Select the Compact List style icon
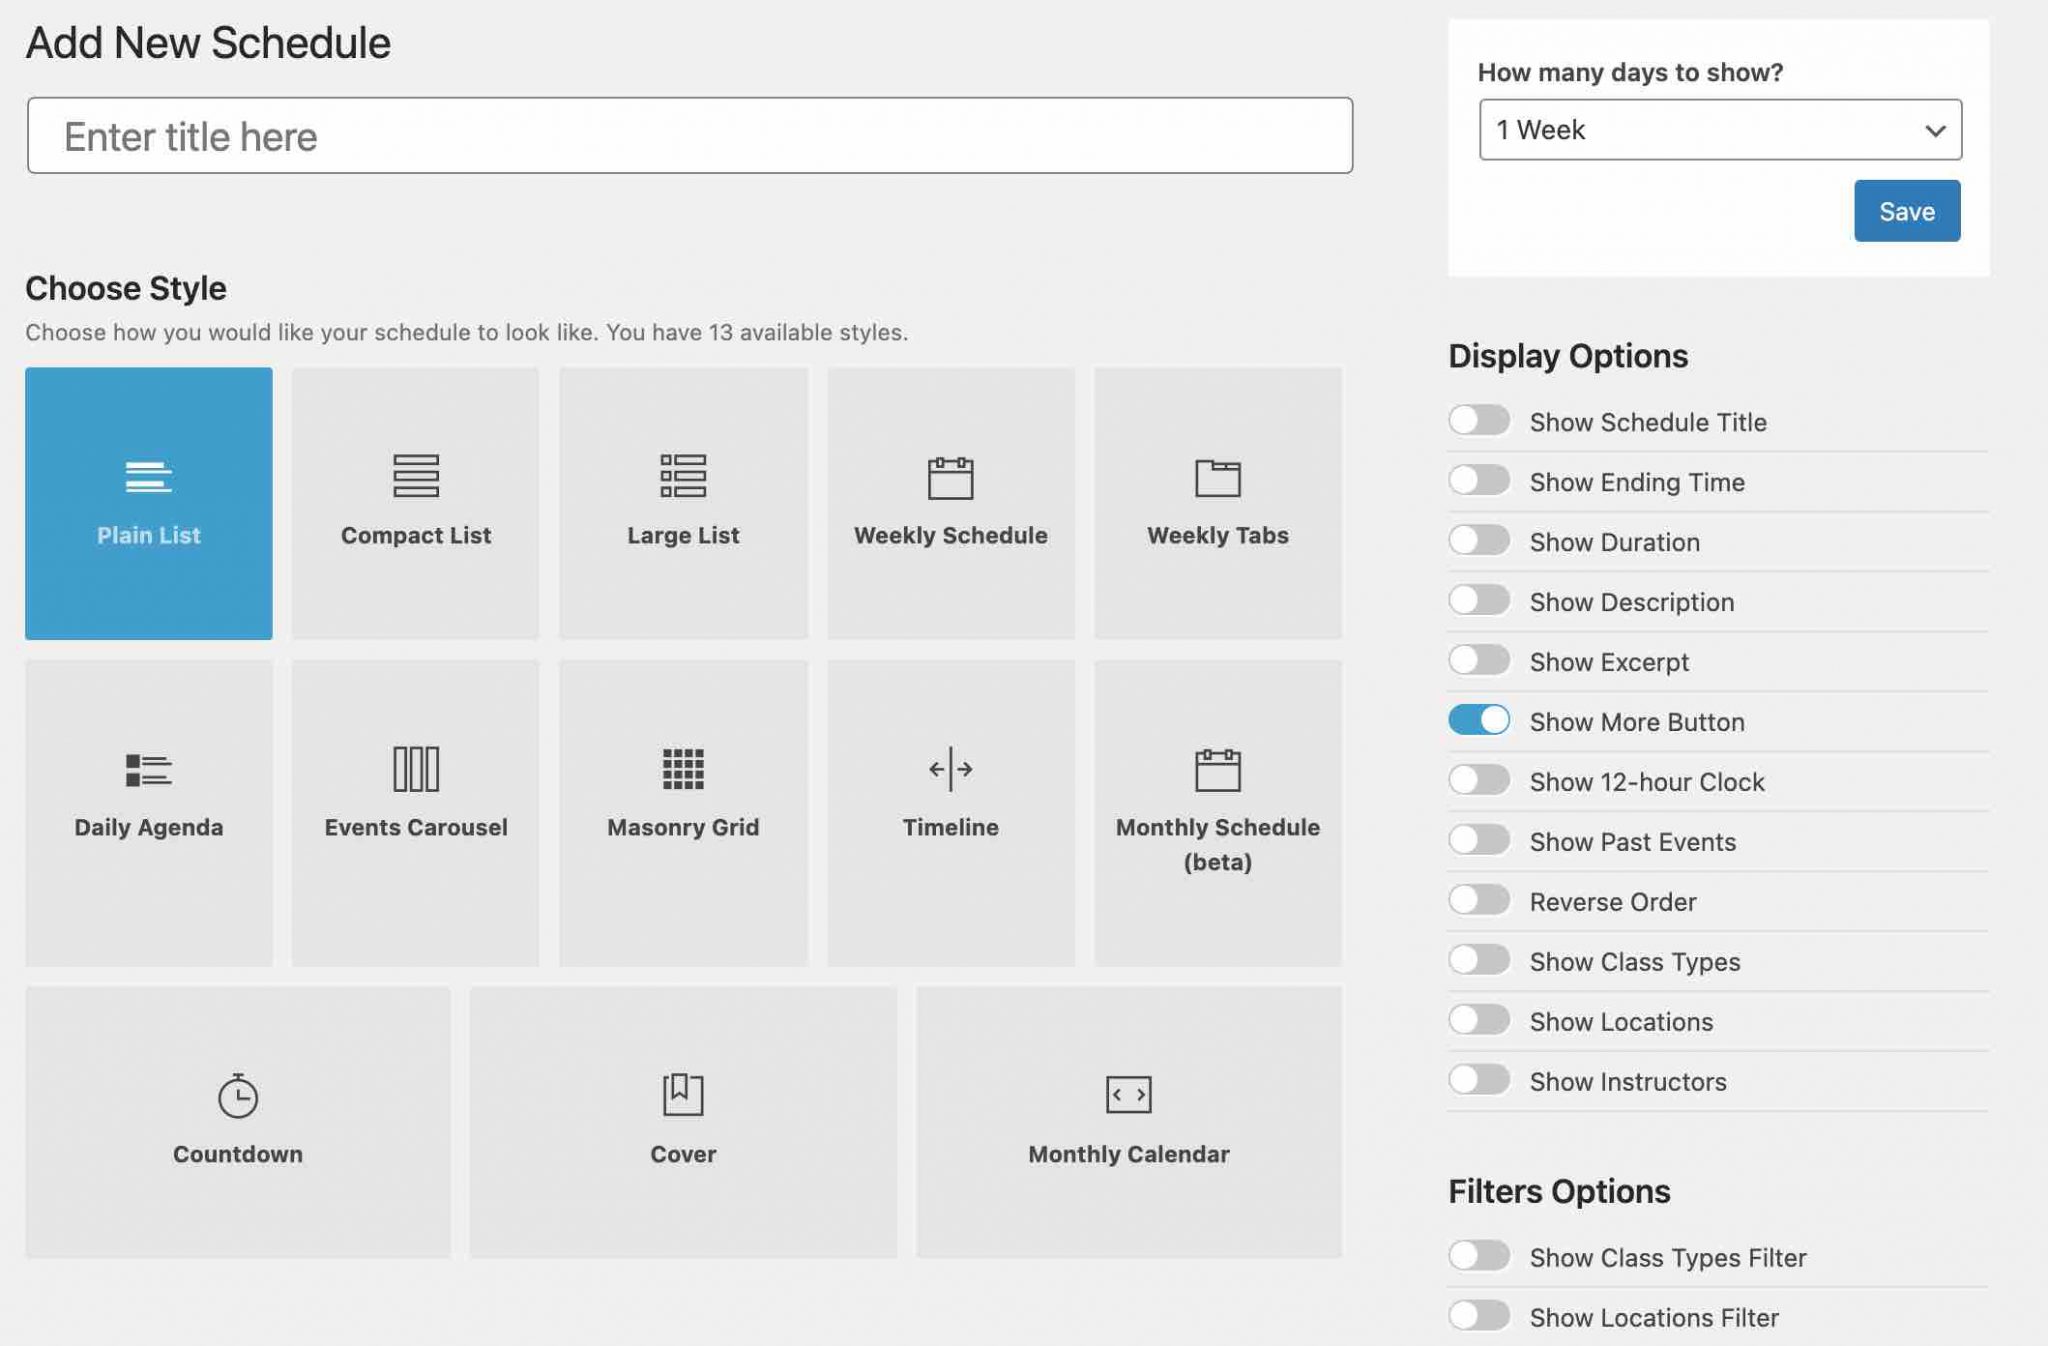 [415, 475]
